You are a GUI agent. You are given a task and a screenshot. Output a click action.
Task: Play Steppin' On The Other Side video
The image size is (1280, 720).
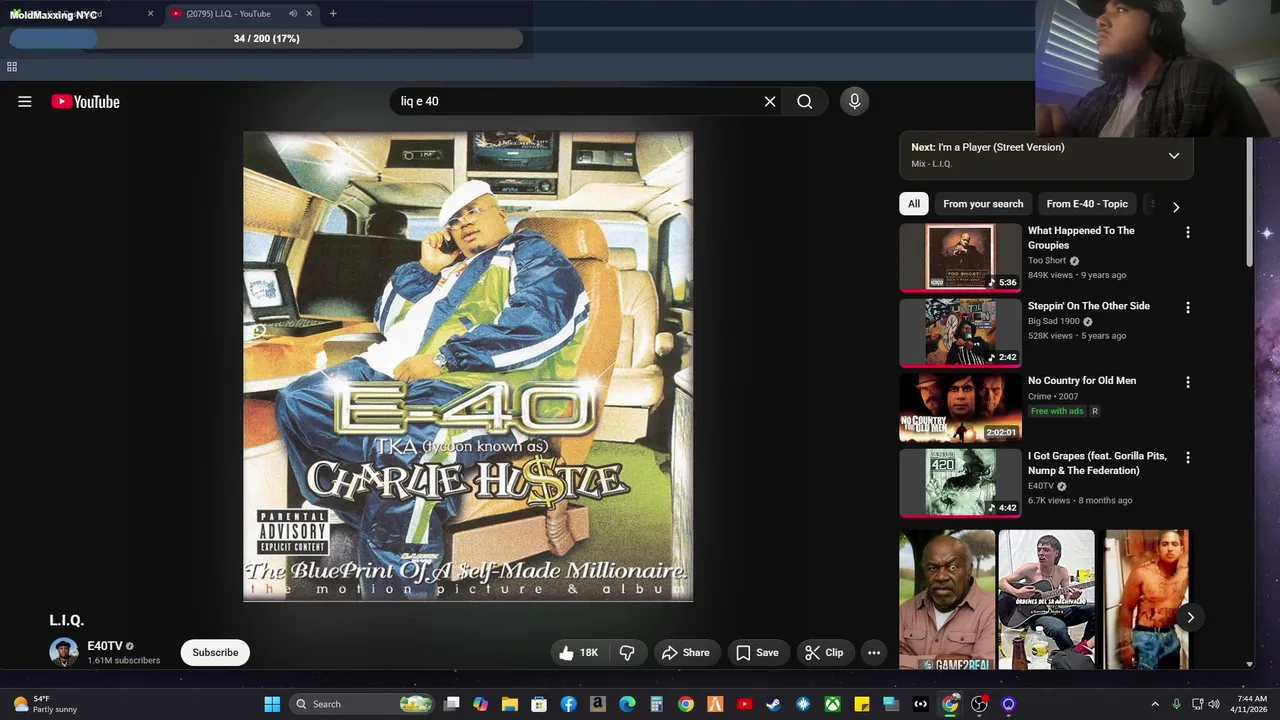click(x=960, y=332)
